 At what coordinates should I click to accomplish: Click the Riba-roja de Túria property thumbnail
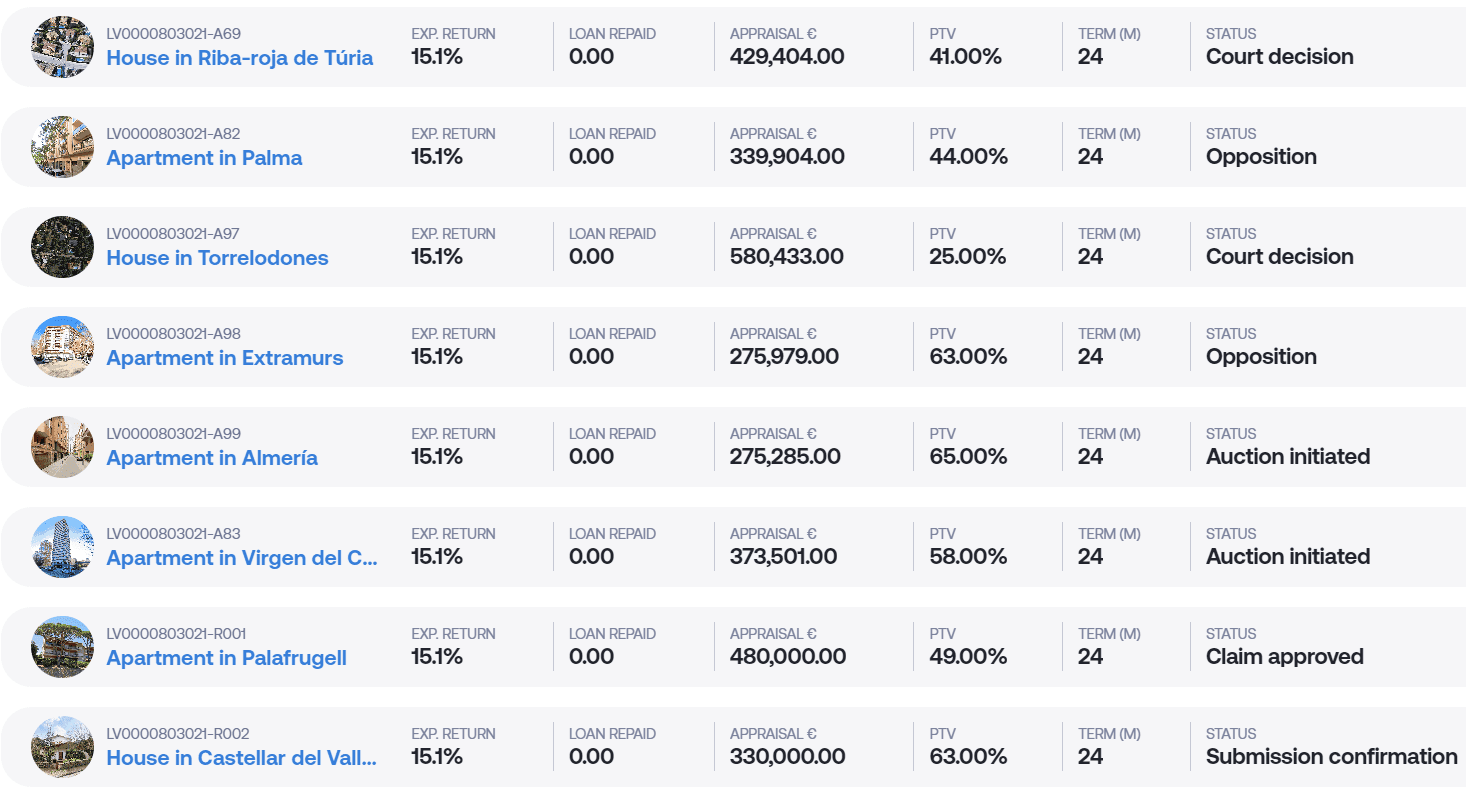62,47
